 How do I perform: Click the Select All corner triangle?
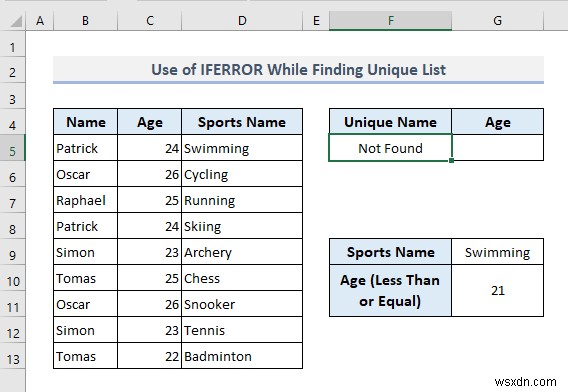(x=16, y=22)
